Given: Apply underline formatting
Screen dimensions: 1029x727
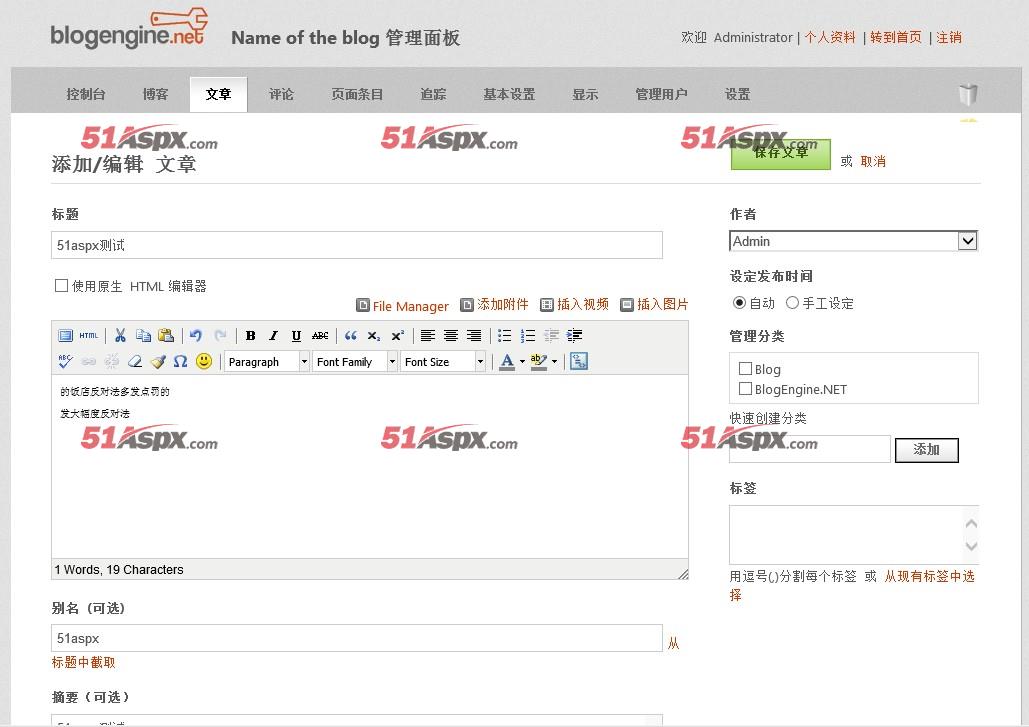Looking at the screenshot, I should pos(297,336).
